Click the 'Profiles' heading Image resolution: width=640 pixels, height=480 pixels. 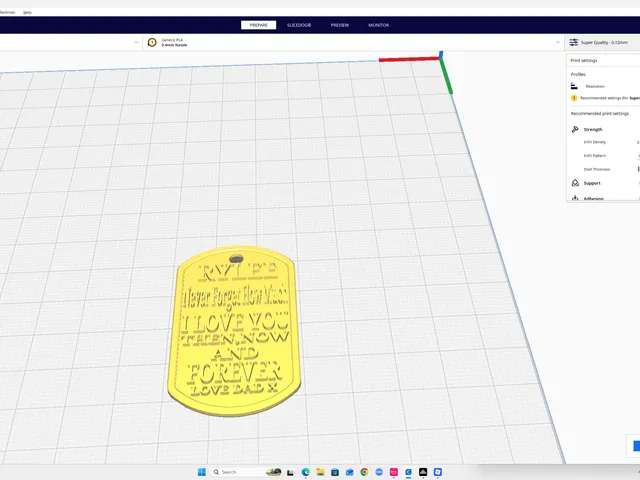point(578,74)
